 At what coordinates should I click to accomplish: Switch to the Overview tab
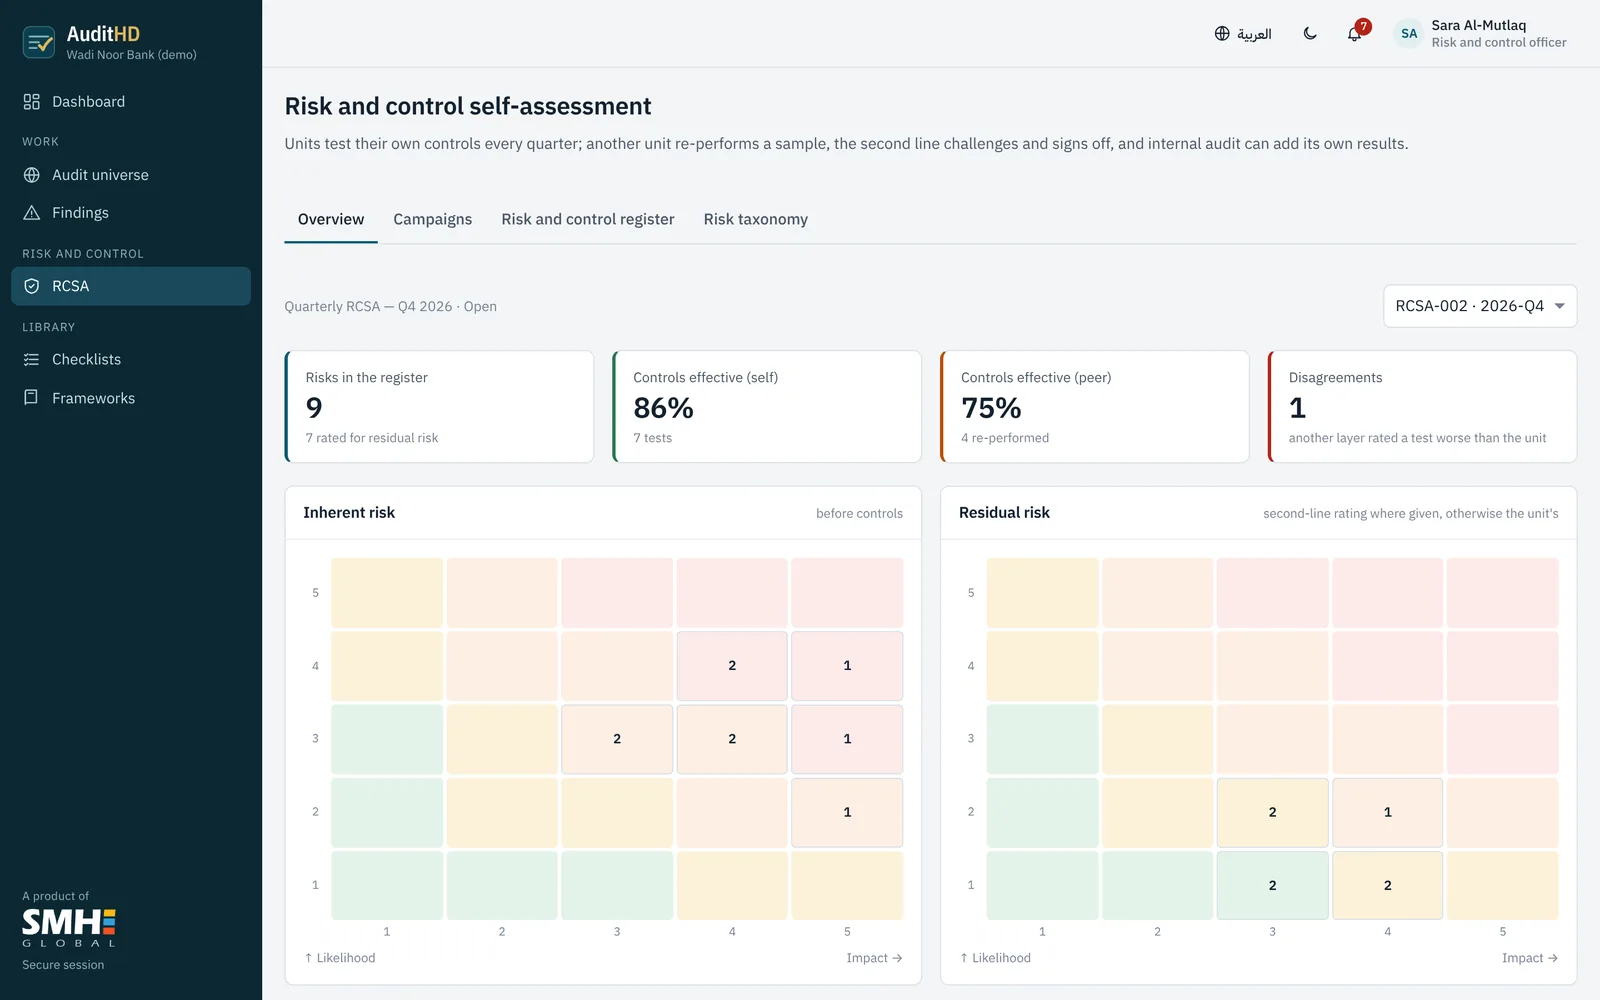coord(331,219)
